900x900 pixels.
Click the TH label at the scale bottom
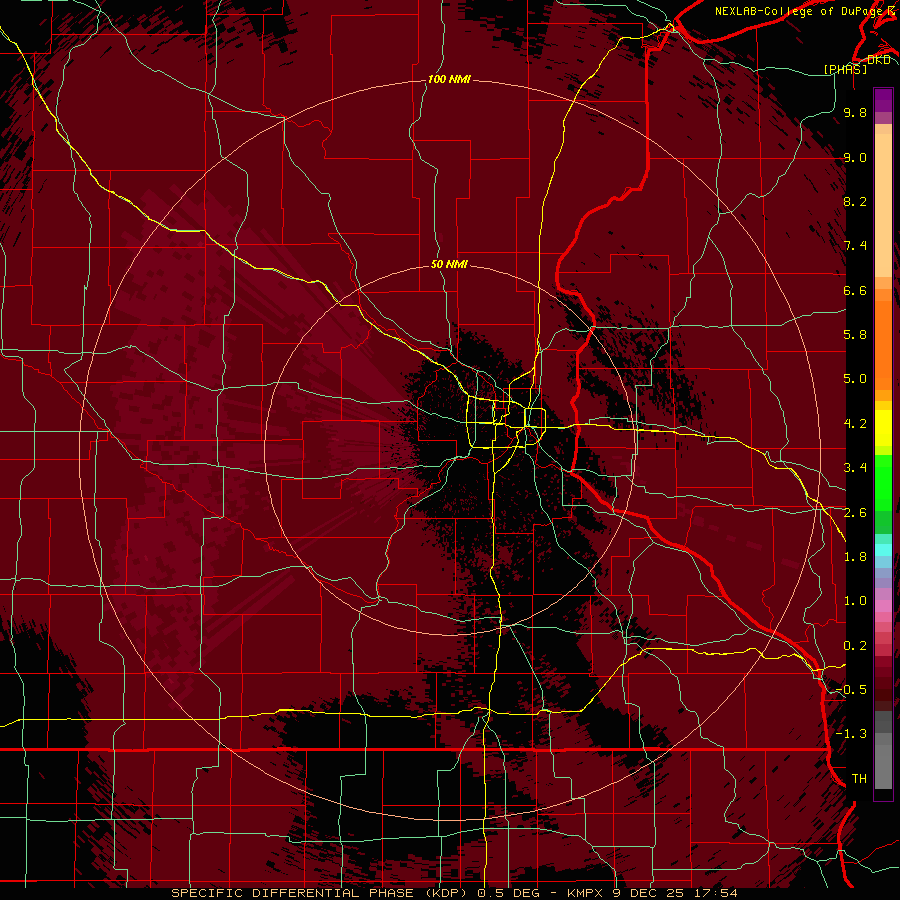[x=859, y=779]
